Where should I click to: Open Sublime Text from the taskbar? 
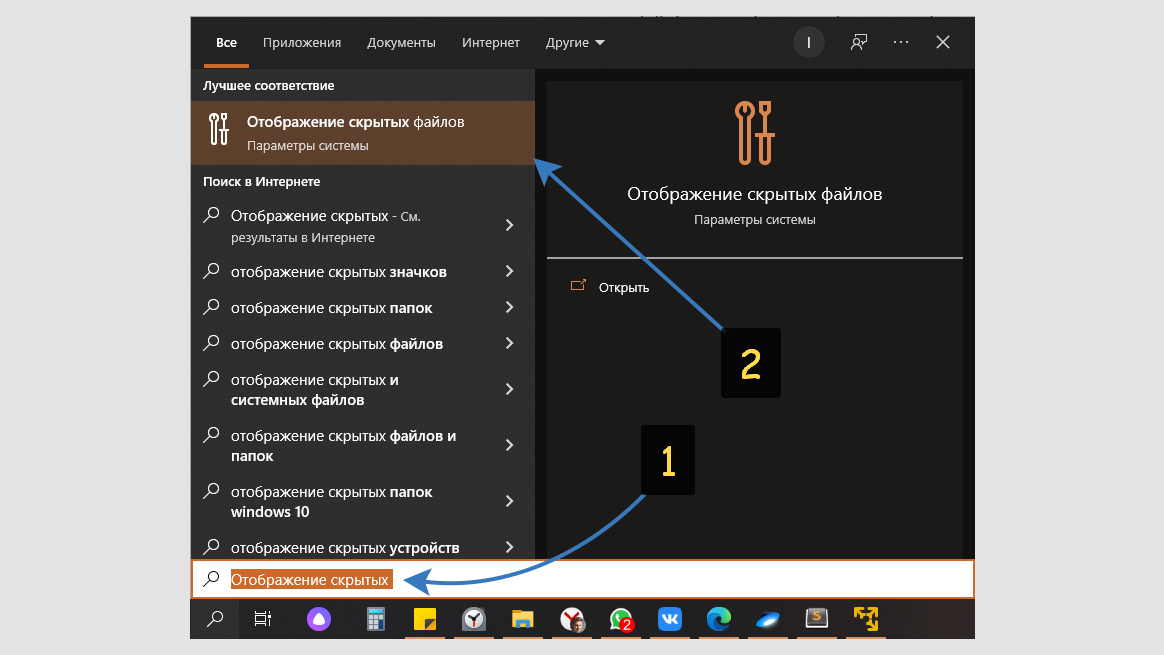click(817, 618)
